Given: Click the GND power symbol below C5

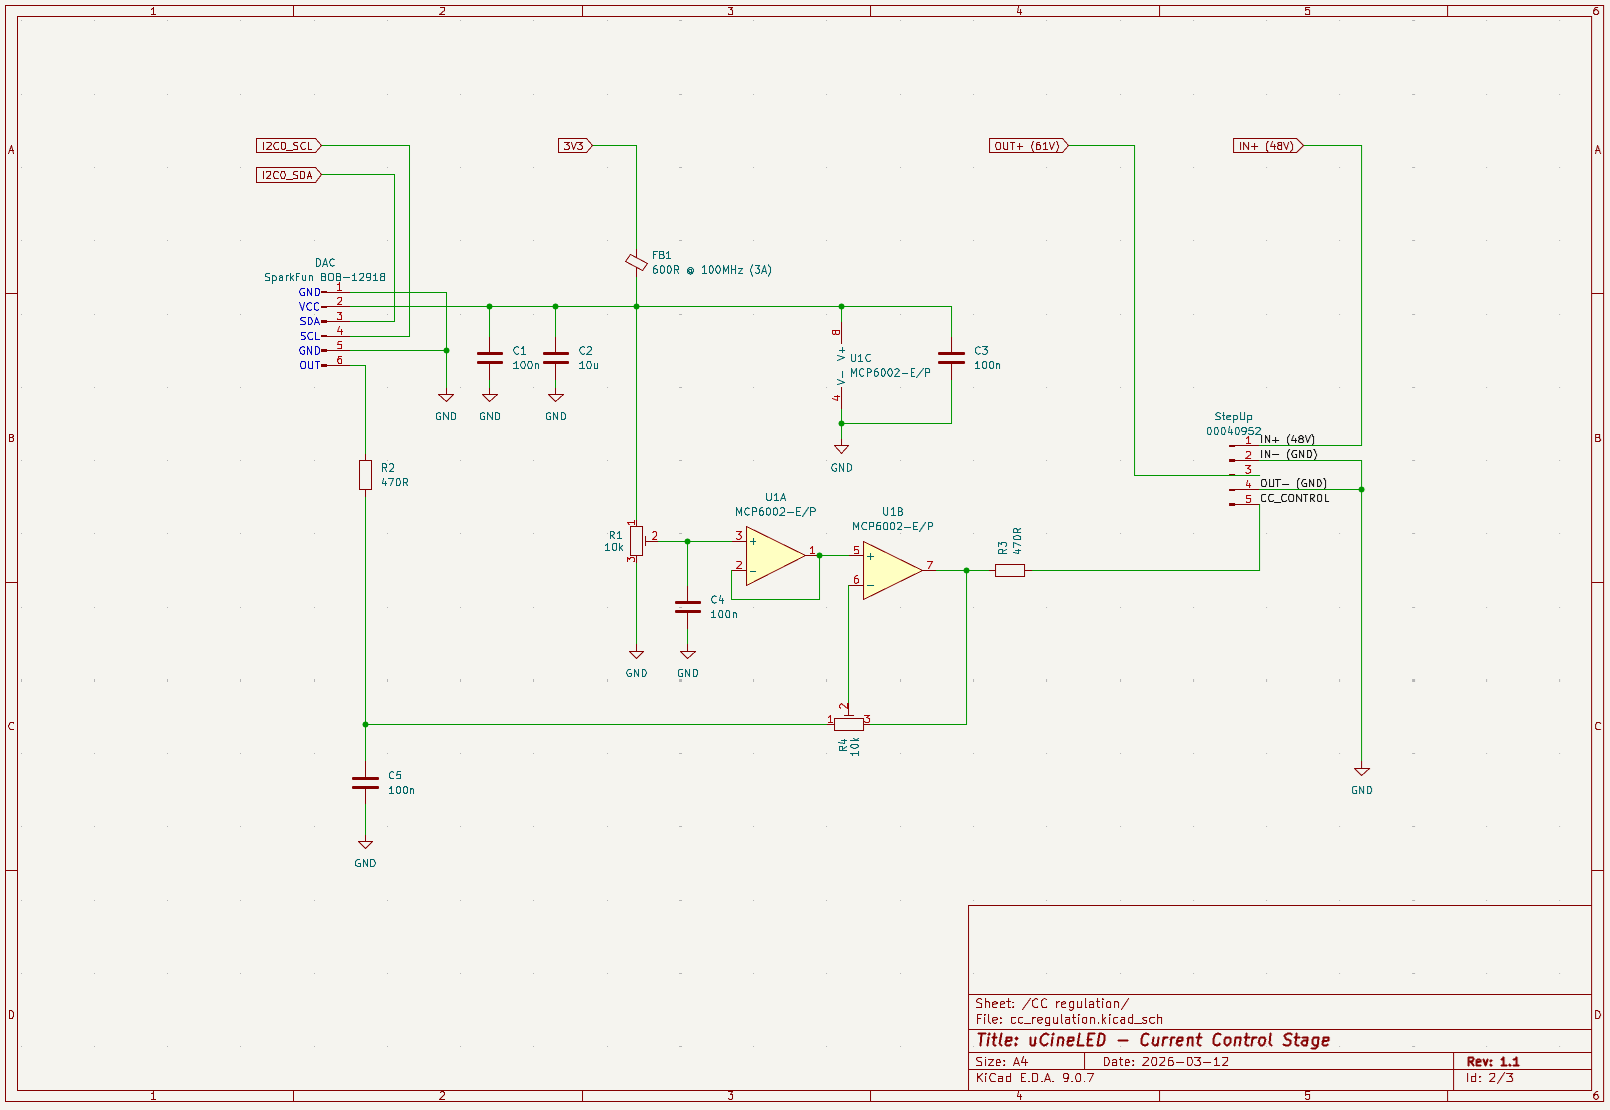Looking at the screenshot, I should click(x=365, y=846).
